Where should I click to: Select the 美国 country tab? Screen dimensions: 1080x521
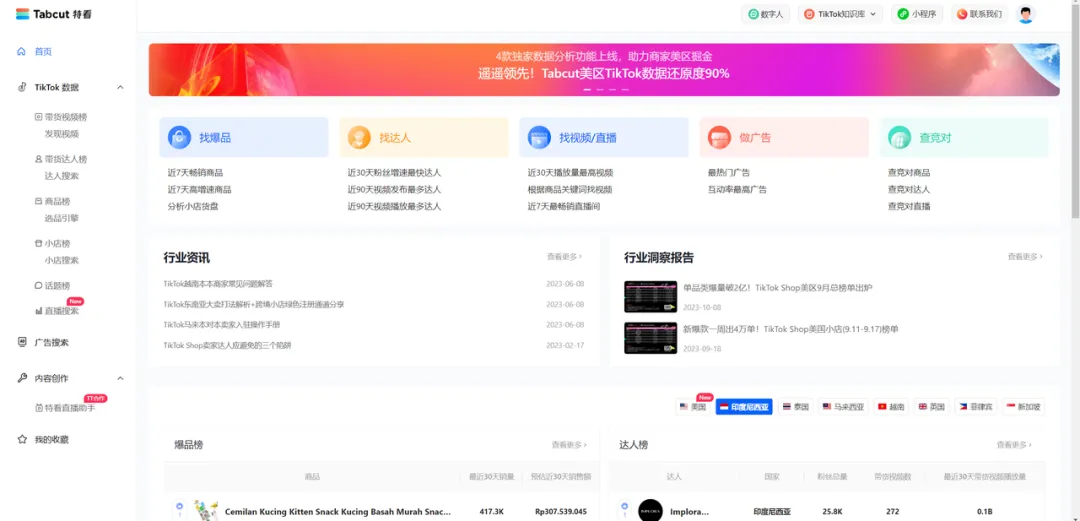[693, 407]
